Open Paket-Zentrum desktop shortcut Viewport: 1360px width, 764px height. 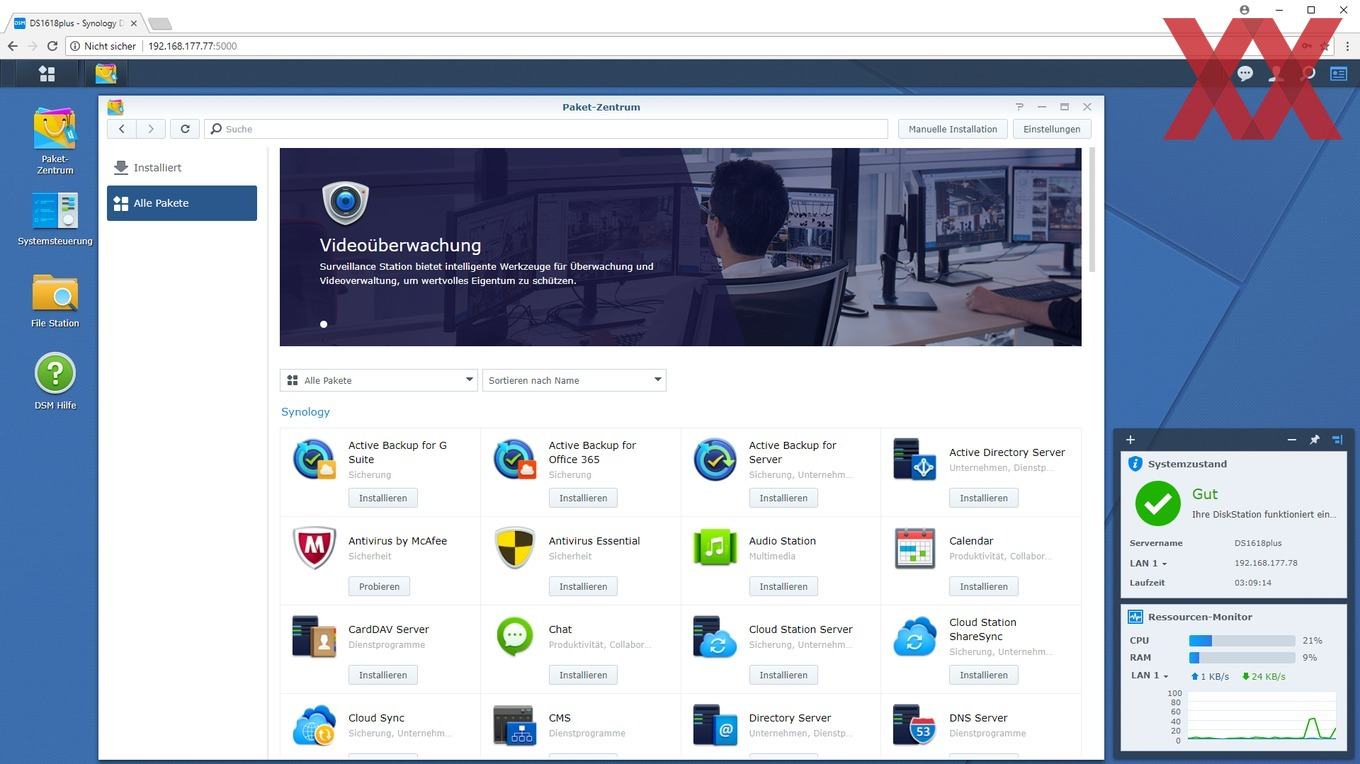(x=55, y=141)
